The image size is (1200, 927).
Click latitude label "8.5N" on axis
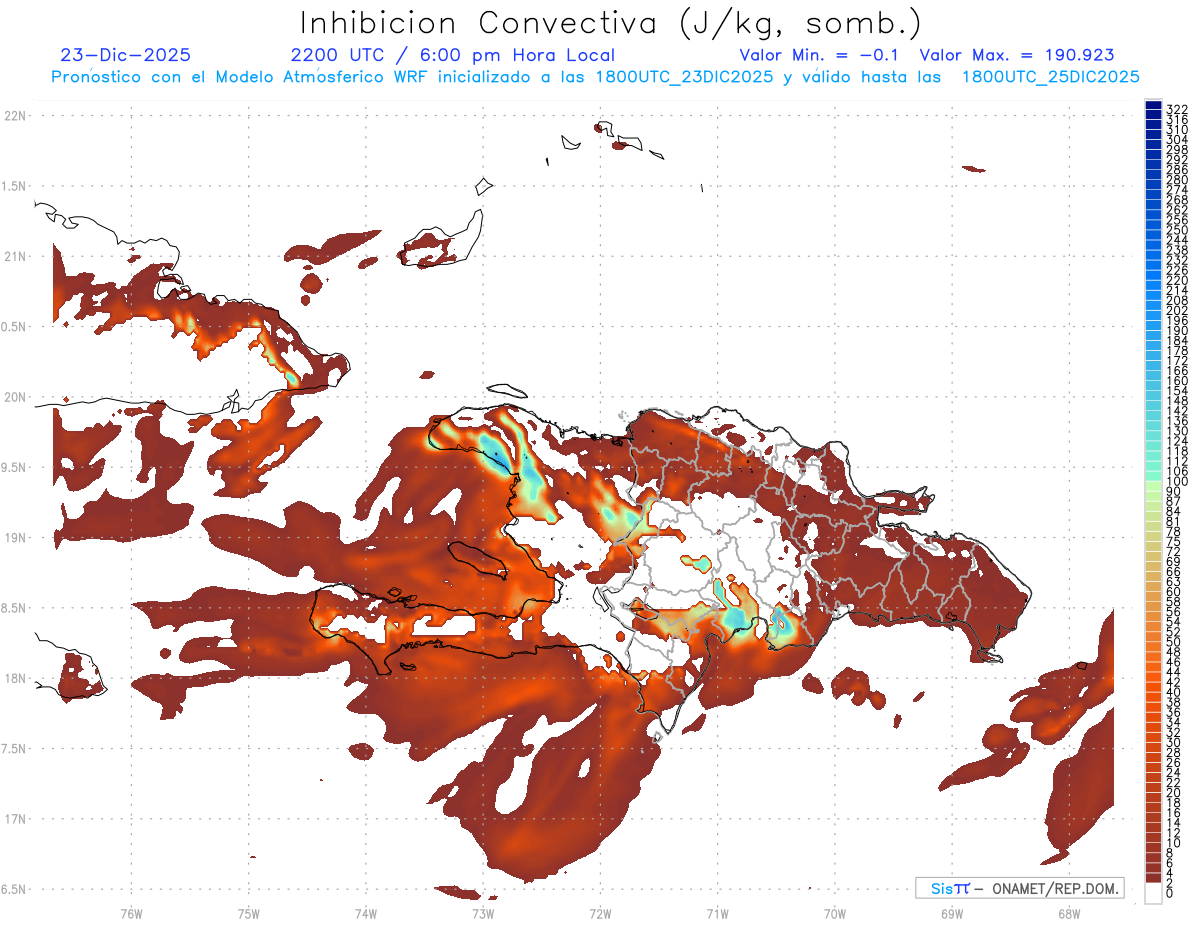coord(15,608)
